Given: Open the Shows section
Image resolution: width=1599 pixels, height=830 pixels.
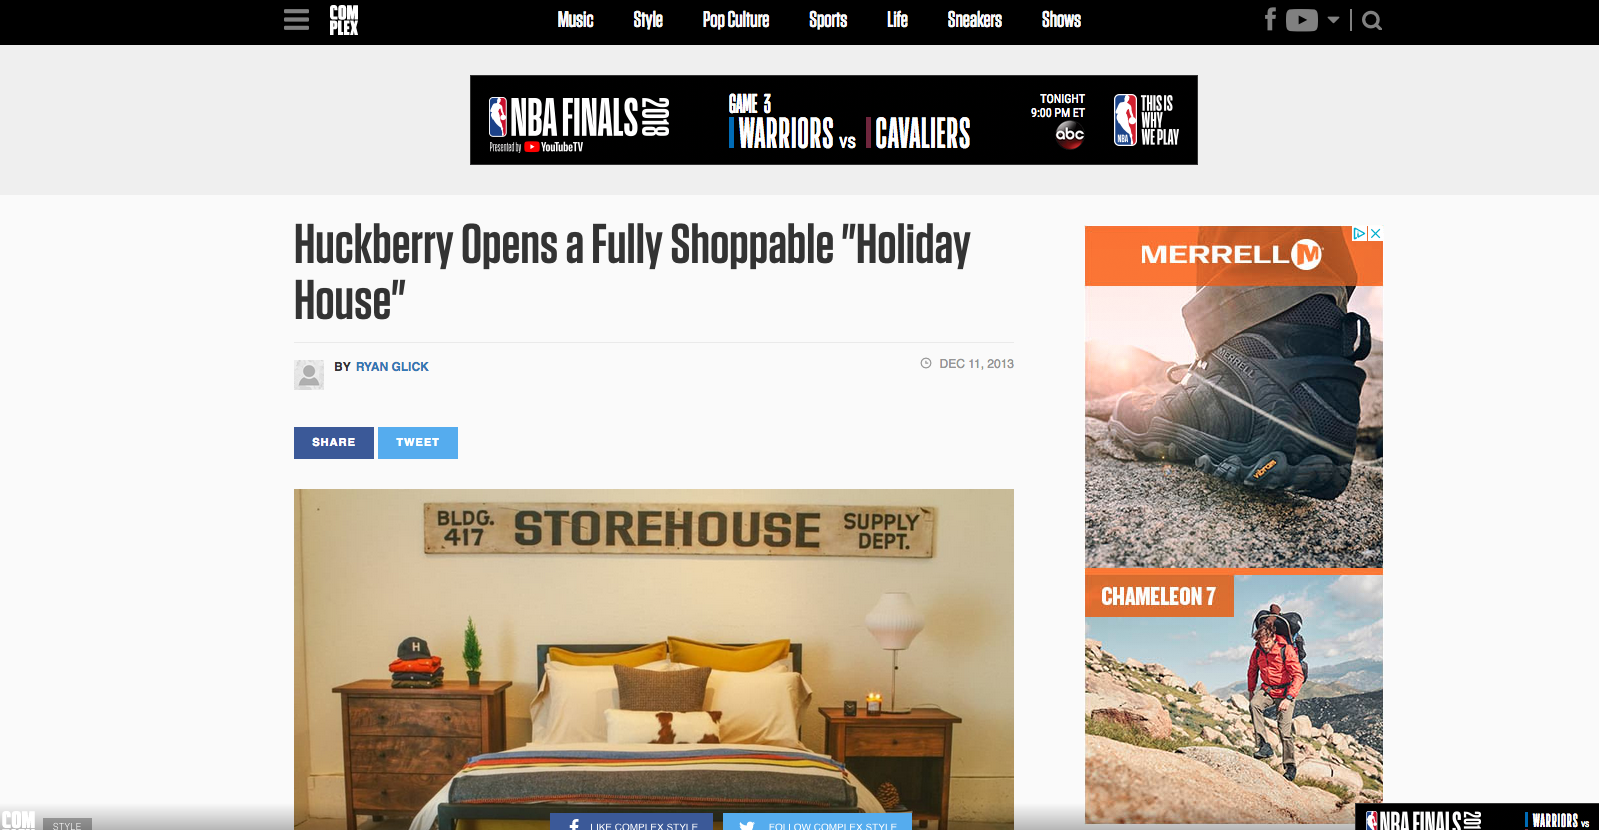Looking at the screenshot, I should point(1061,20).
